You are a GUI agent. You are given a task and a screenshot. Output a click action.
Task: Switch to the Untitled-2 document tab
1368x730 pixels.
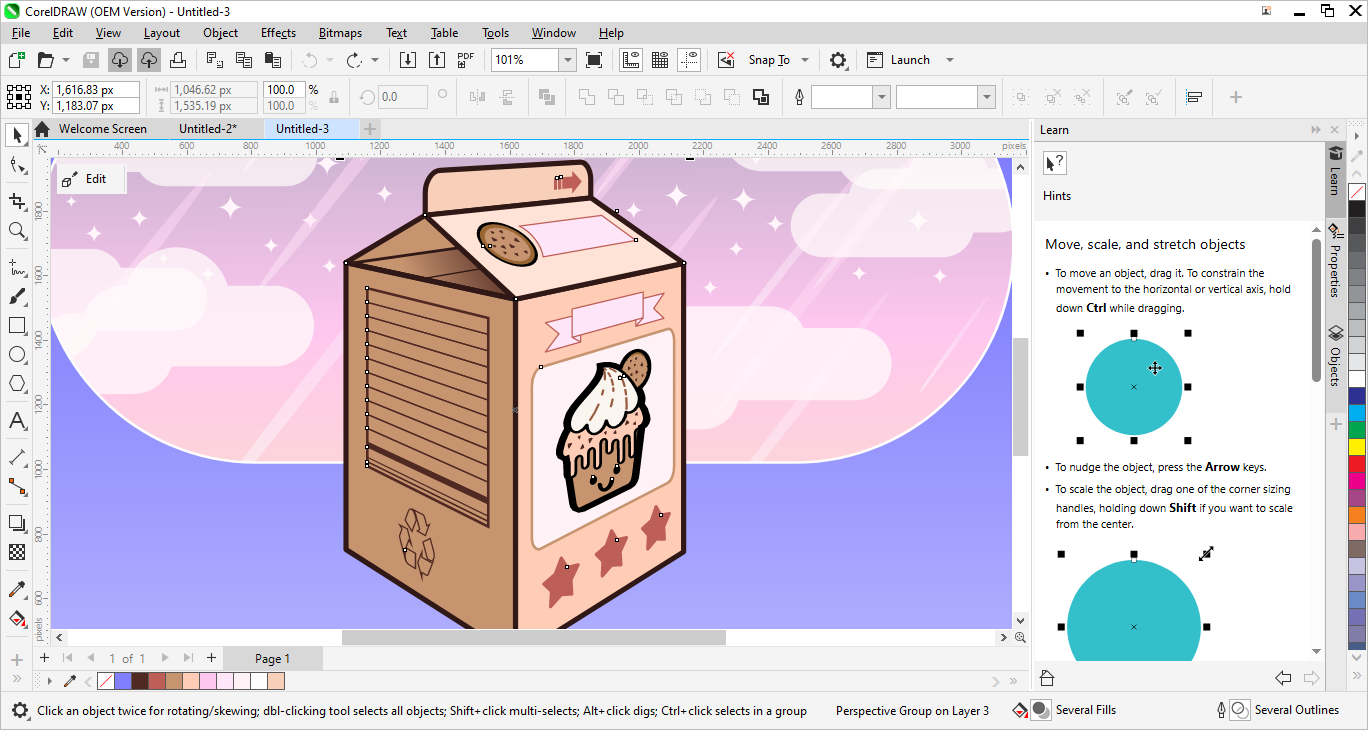click(209, 128)
